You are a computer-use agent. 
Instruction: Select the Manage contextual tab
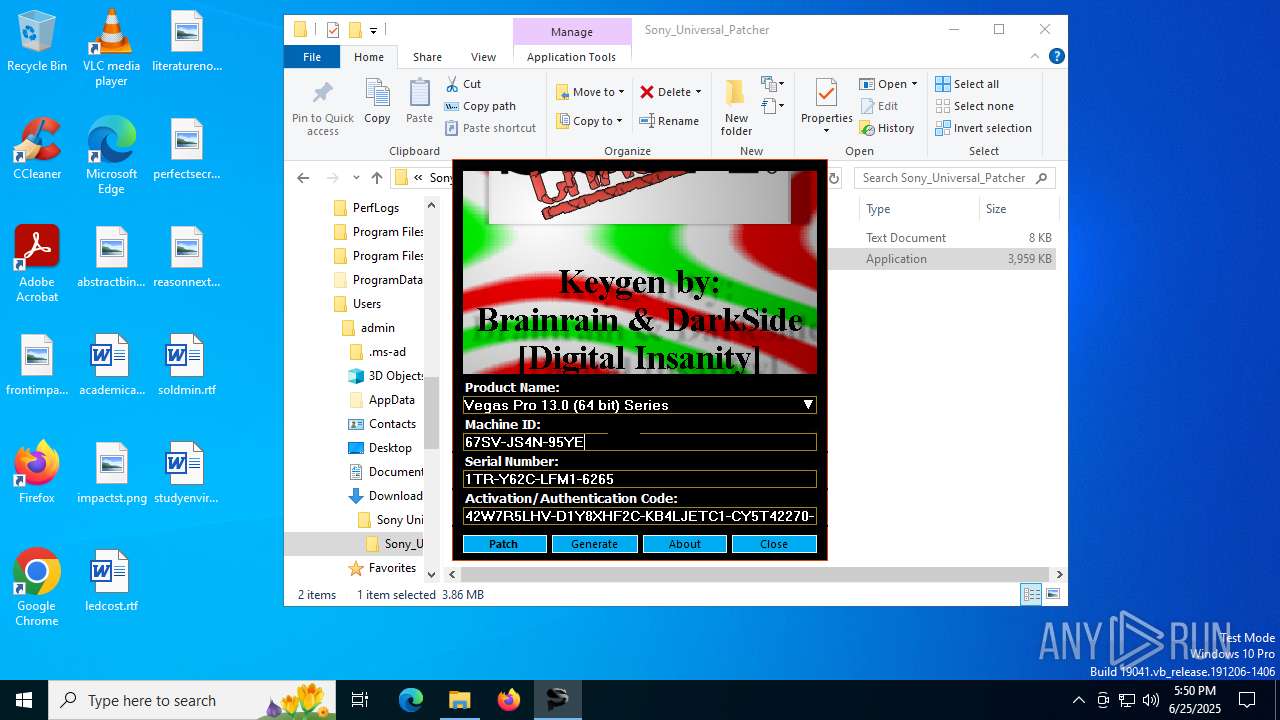572,32
